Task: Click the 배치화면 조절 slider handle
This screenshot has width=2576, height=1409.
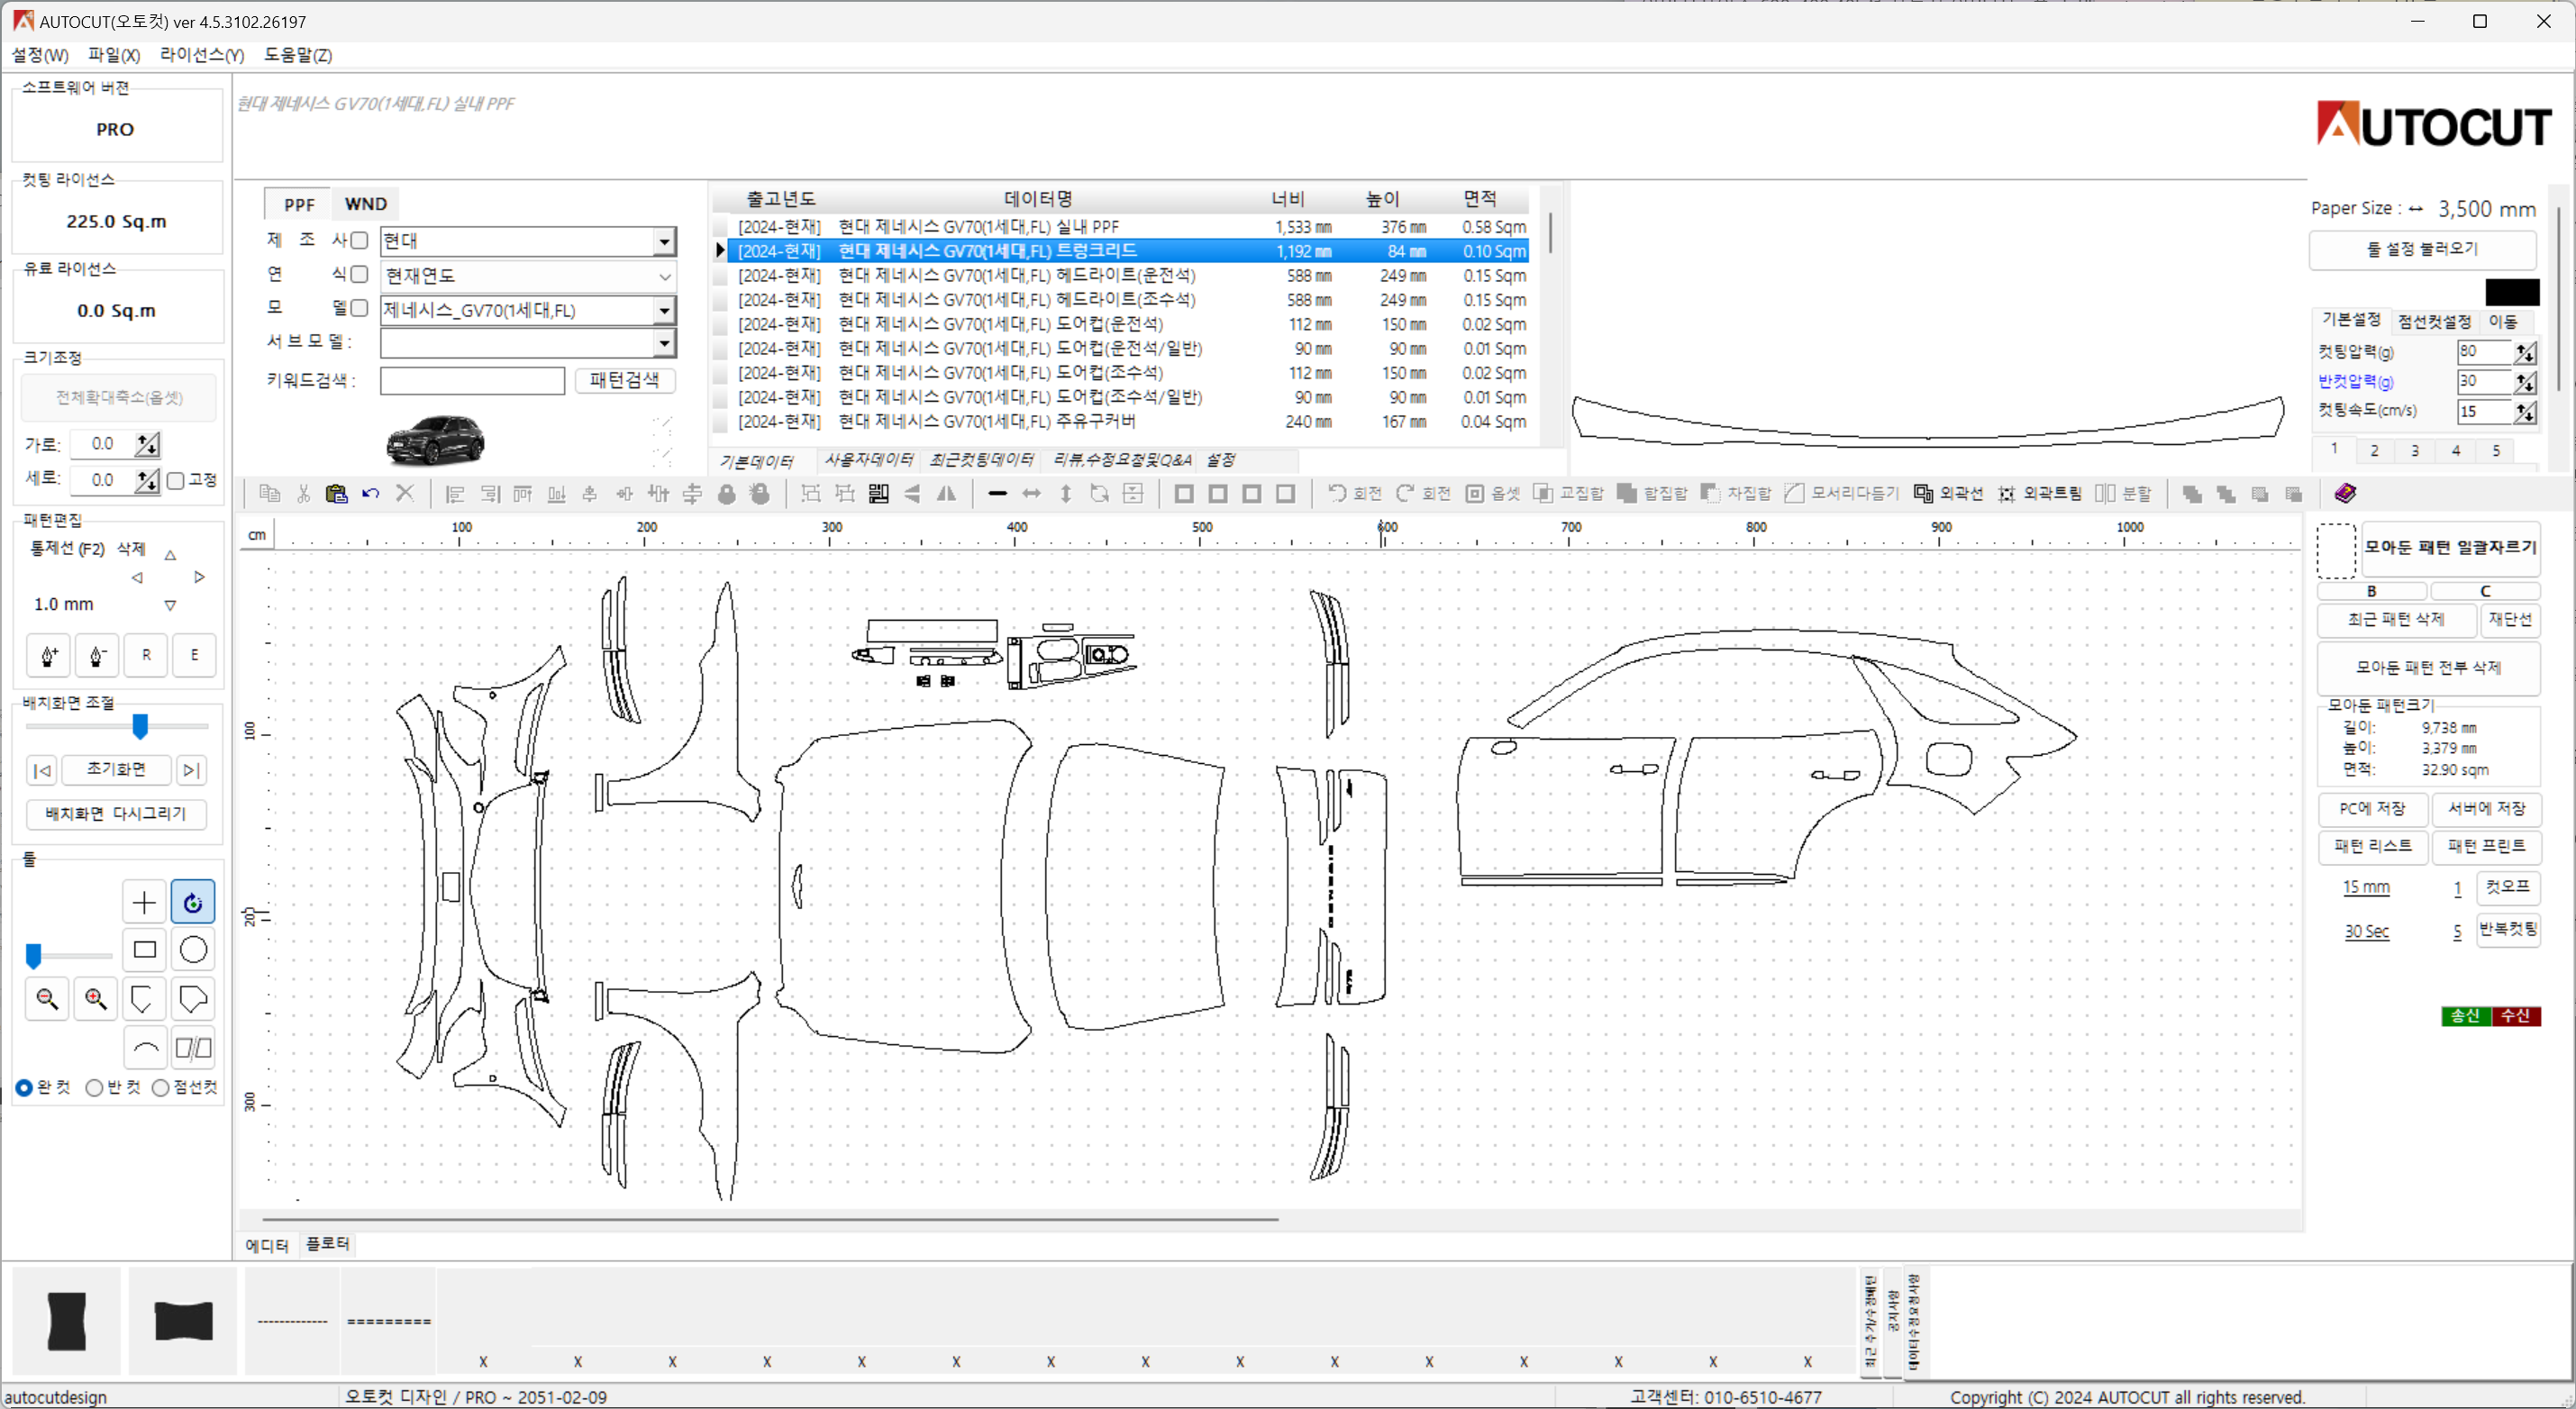Action: 140,726
